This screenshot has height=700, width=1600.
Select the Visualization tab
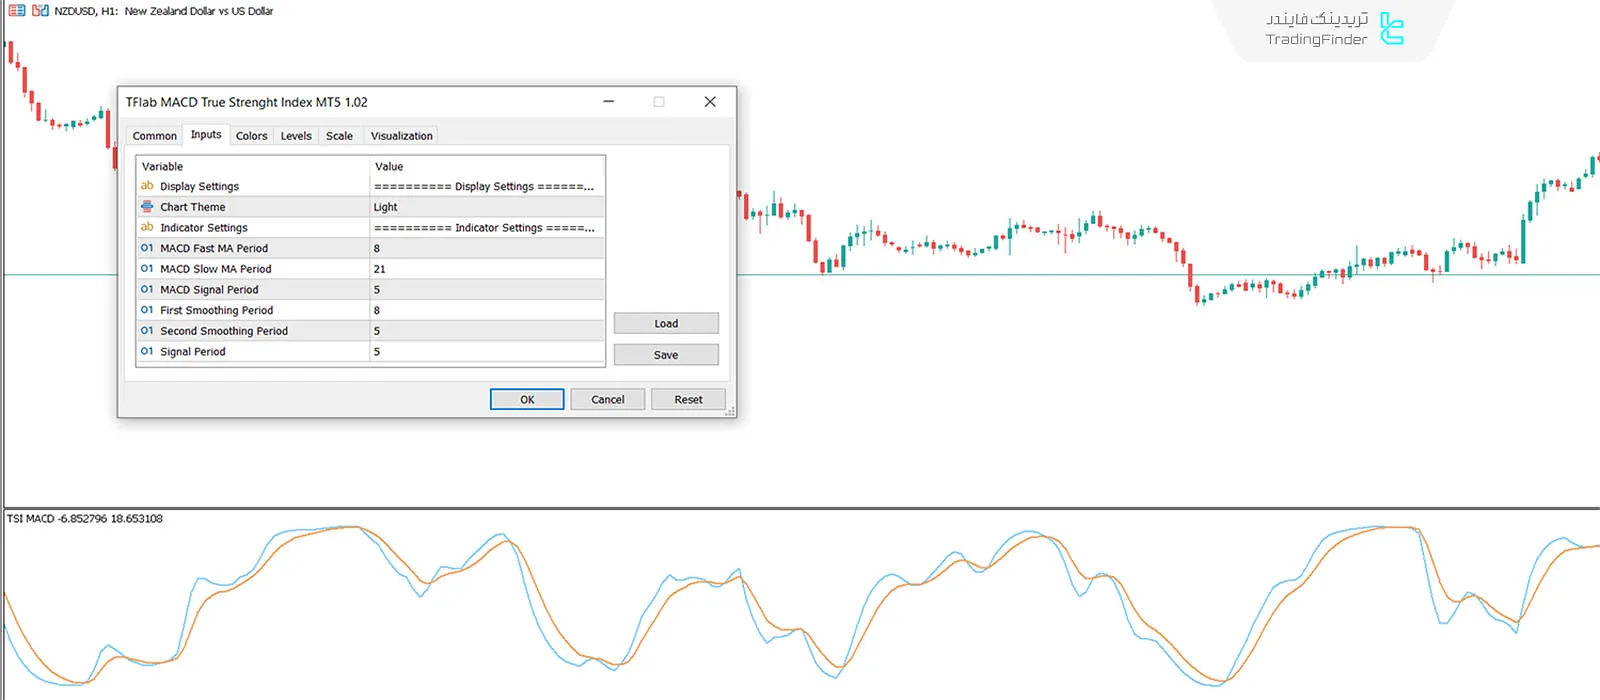coord(401,136)
